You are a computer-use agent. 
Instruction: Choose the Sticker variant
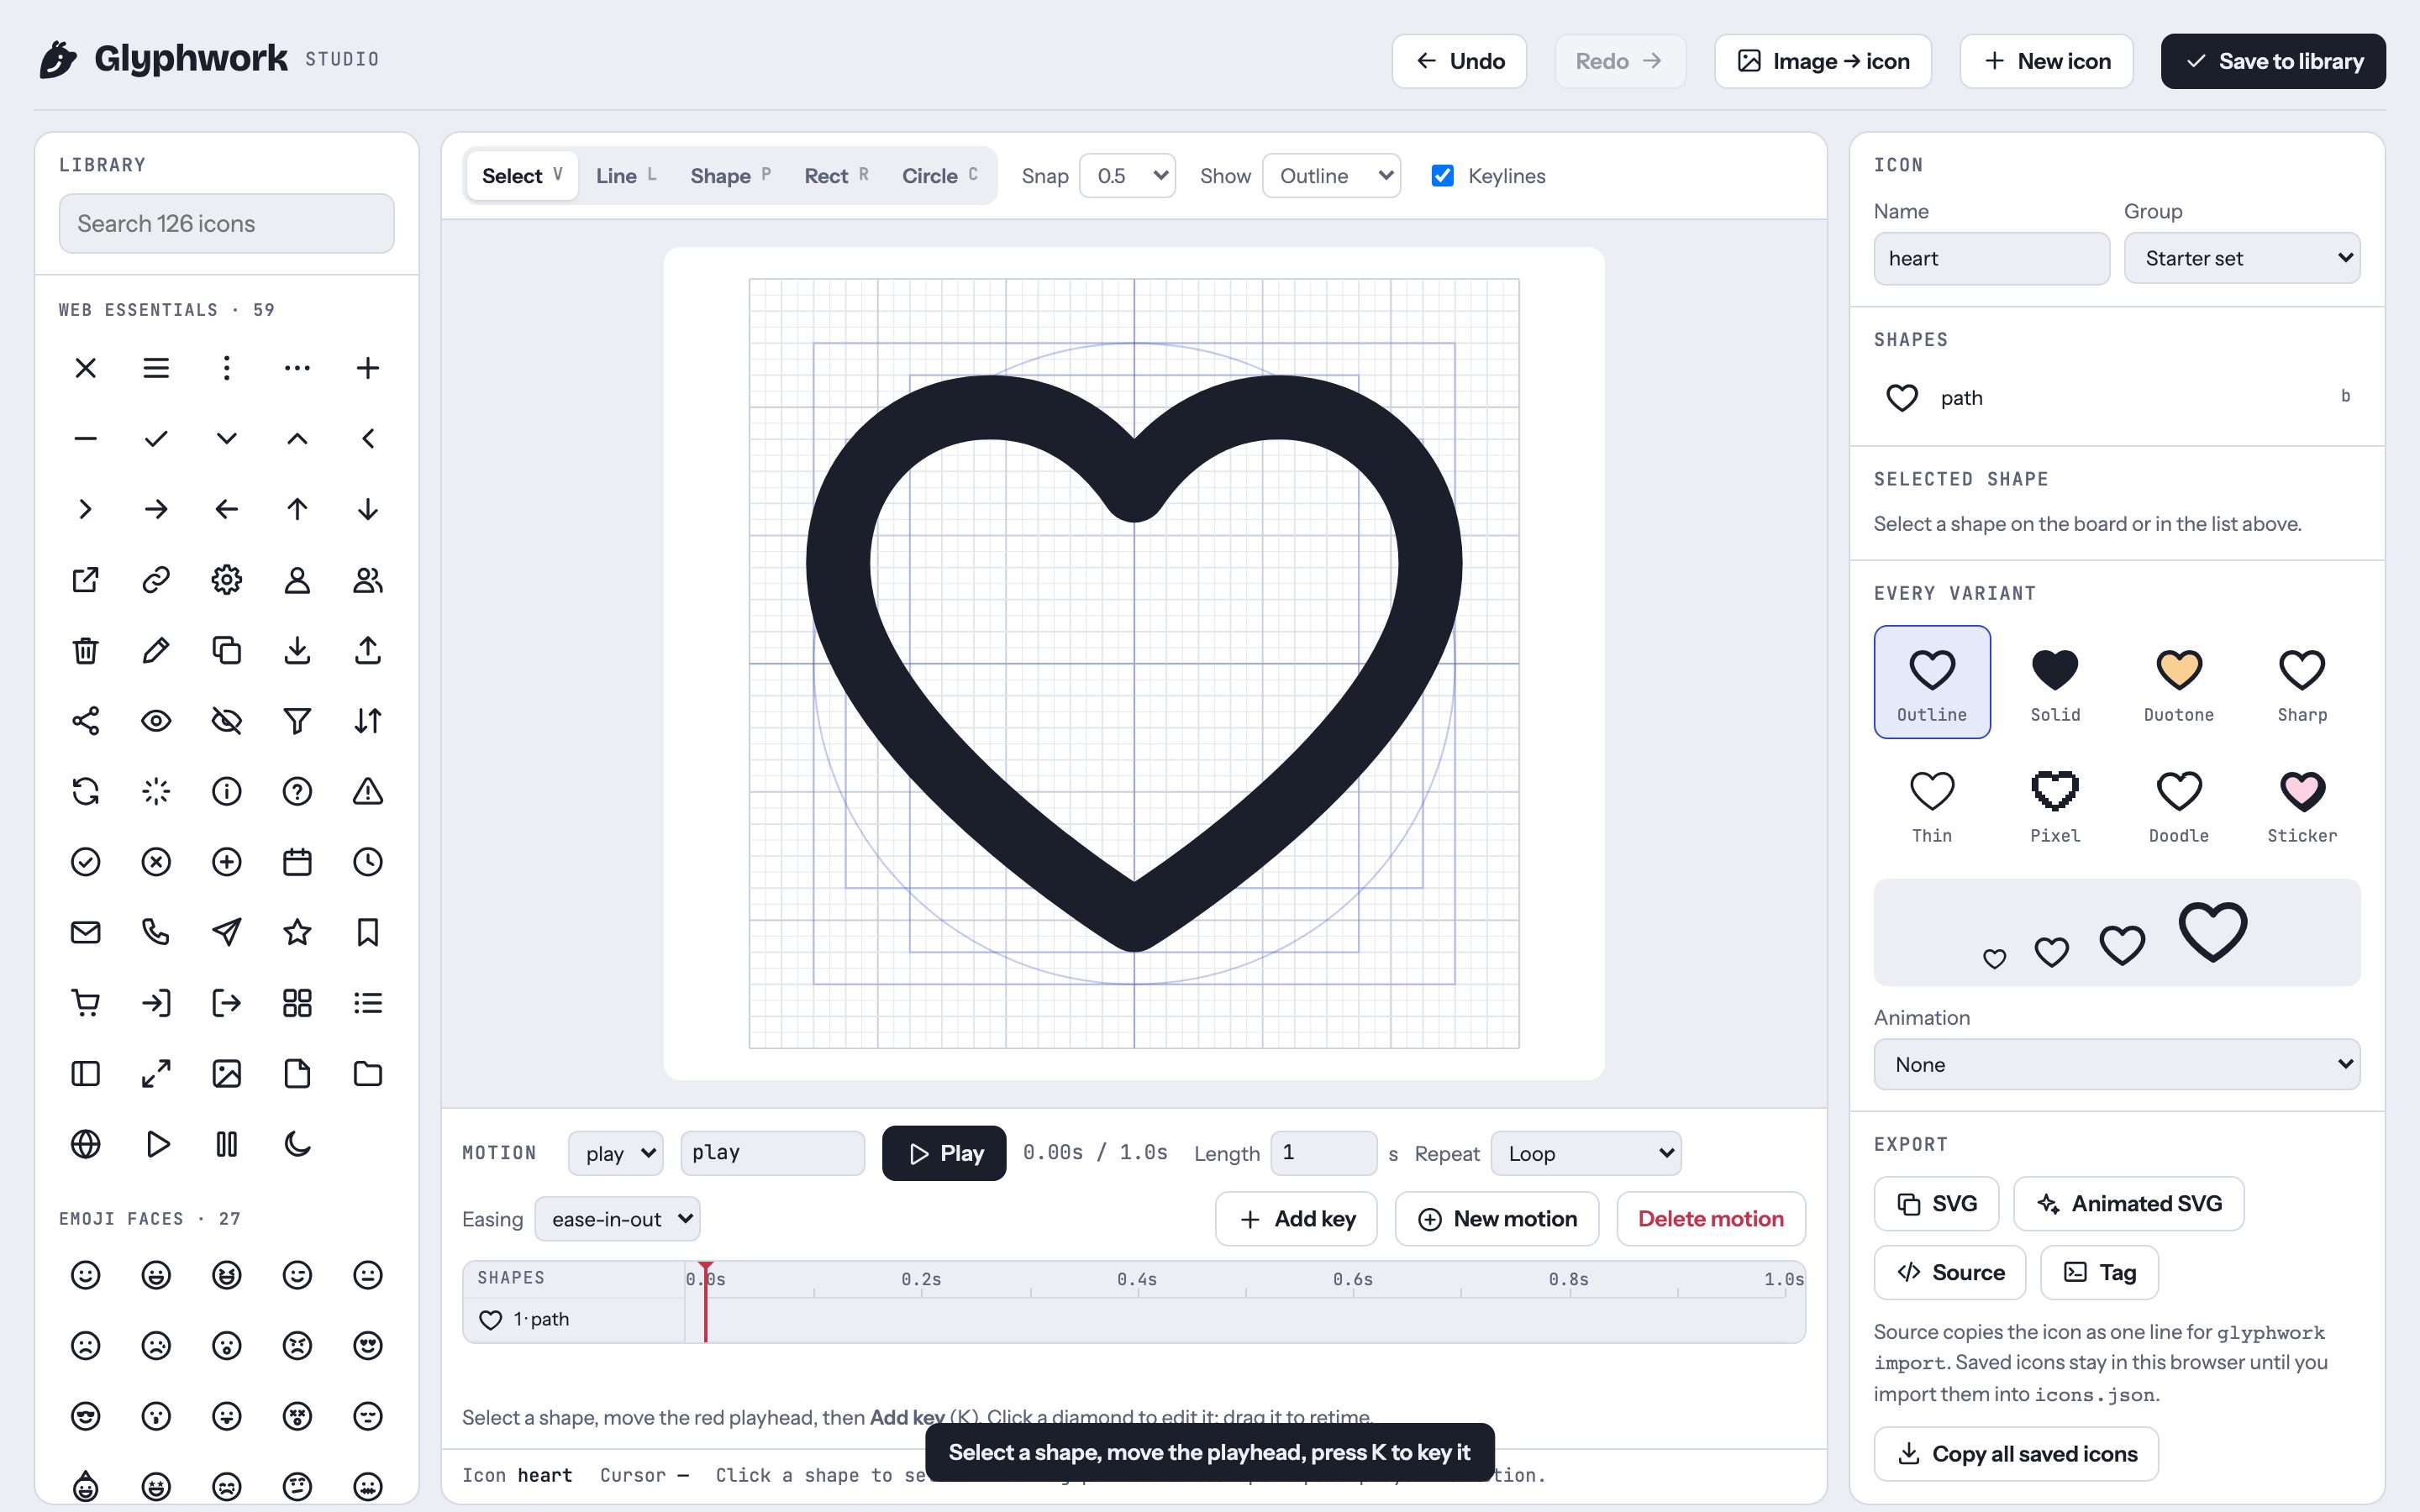click(x=2302, y=803)
